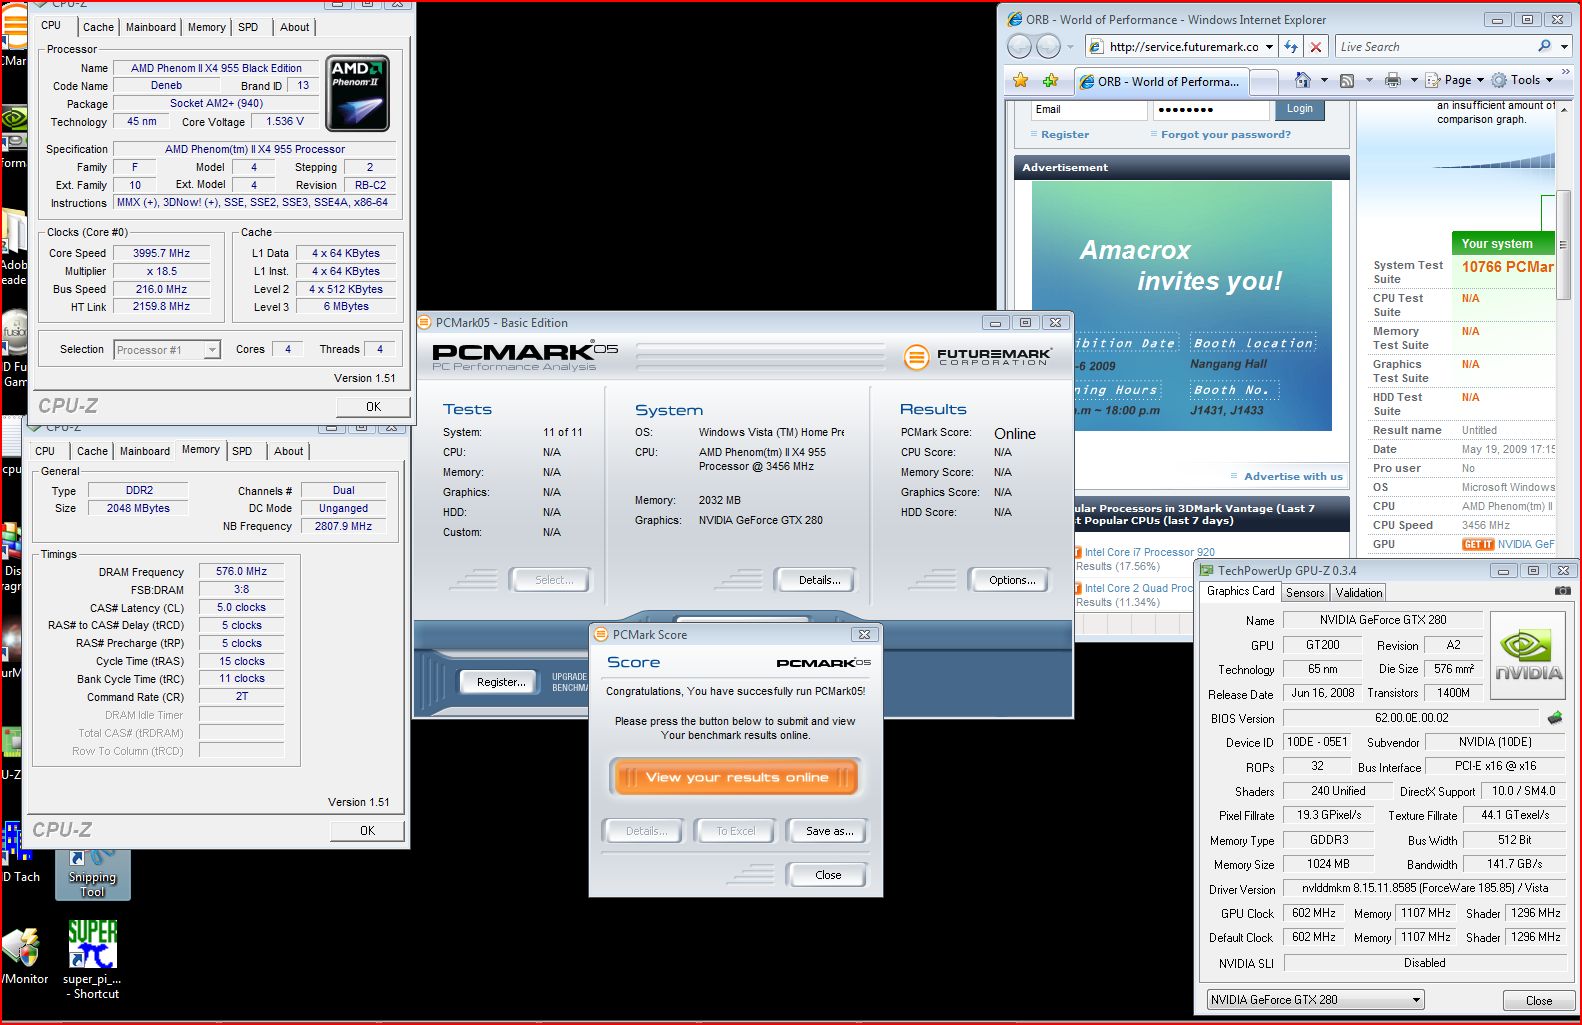Open the super_pi Shortcut desktop icon
The height and width of the screenshot is (1025, 1582).
pyautogui.click(x=92, y=960)
